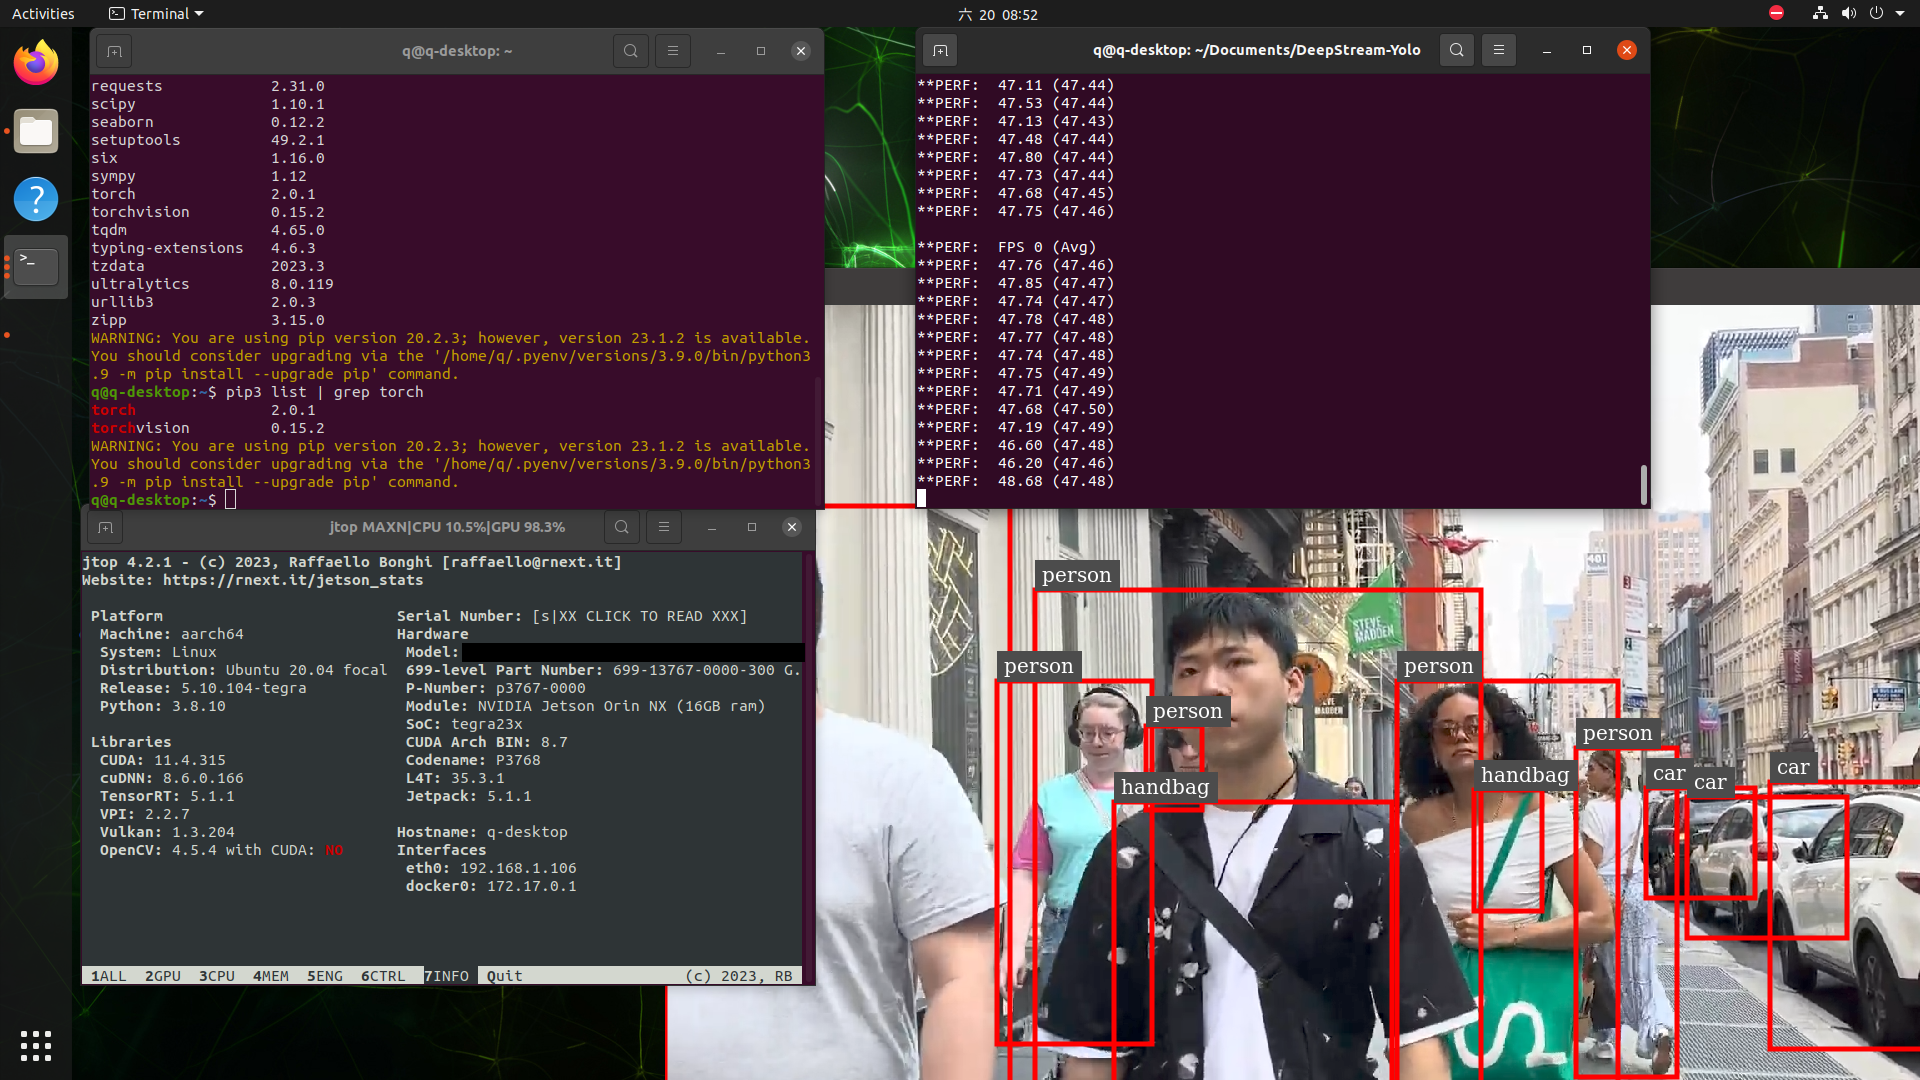Open the hamburger menu in the jtop window
This screenshot has height=1080, width=1920.
(663, 527)
